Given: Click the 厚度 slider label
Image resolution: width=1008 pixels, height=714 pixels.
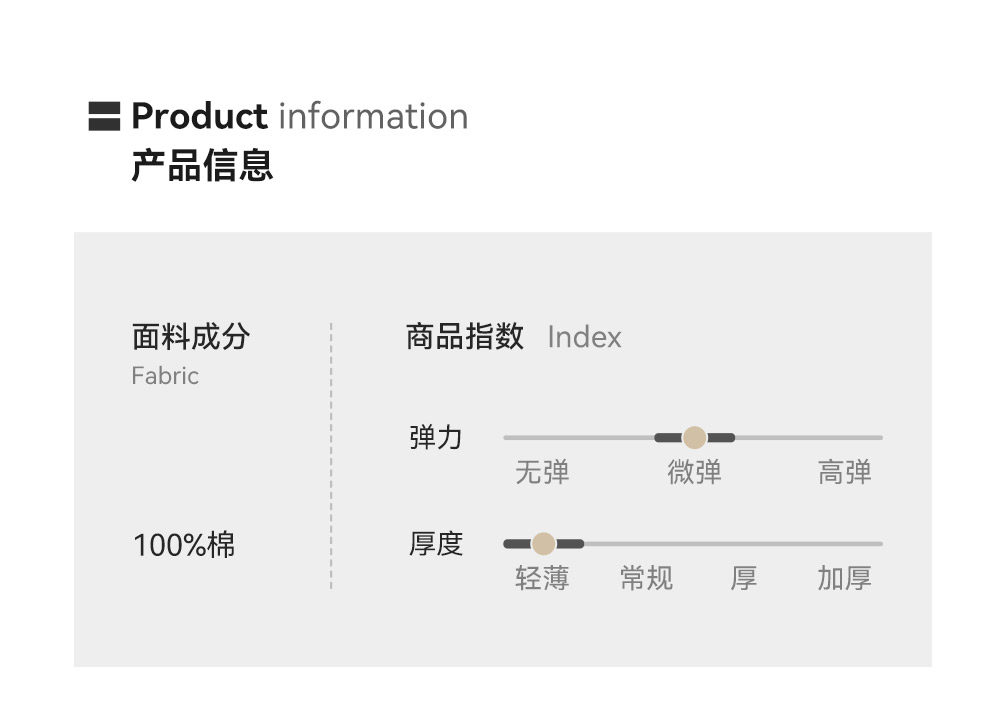Looking at the screenshot, I should pyautogui.click(x=435, y=544).
